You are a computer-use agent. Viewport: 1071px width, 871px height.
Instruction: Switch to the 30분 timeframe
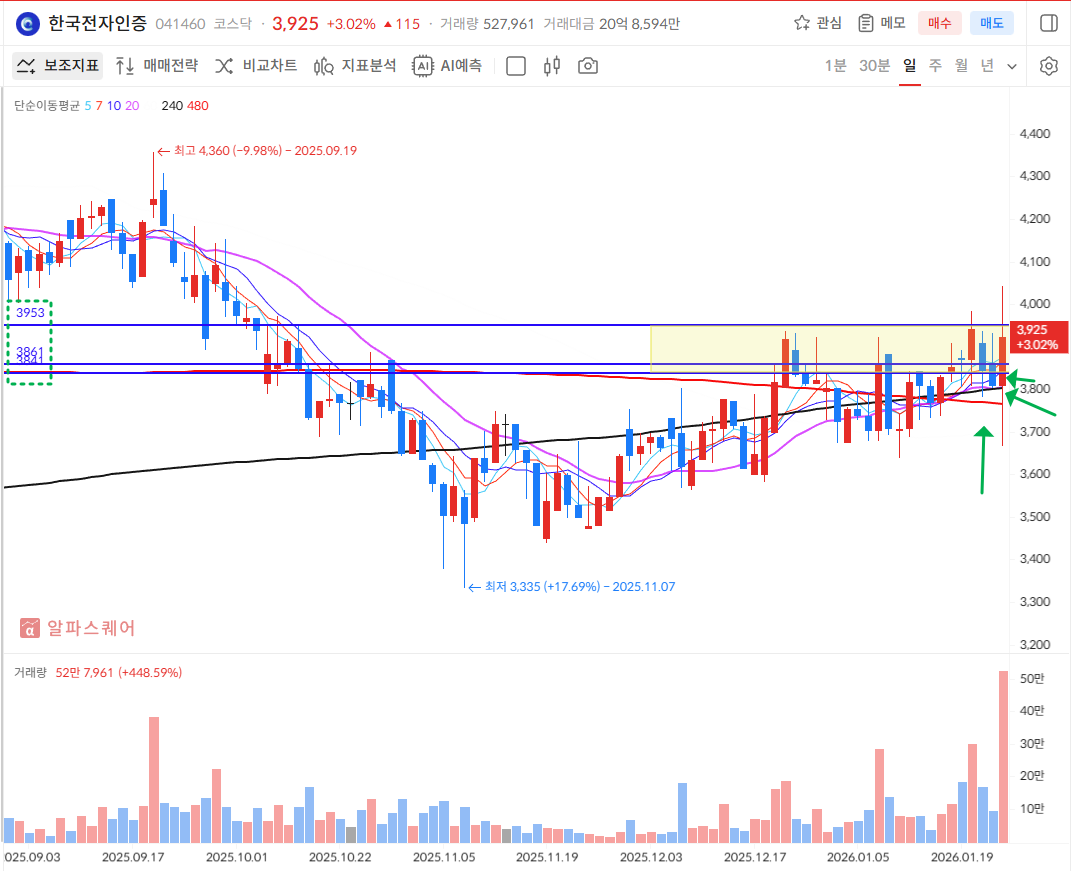coord(875,66)
